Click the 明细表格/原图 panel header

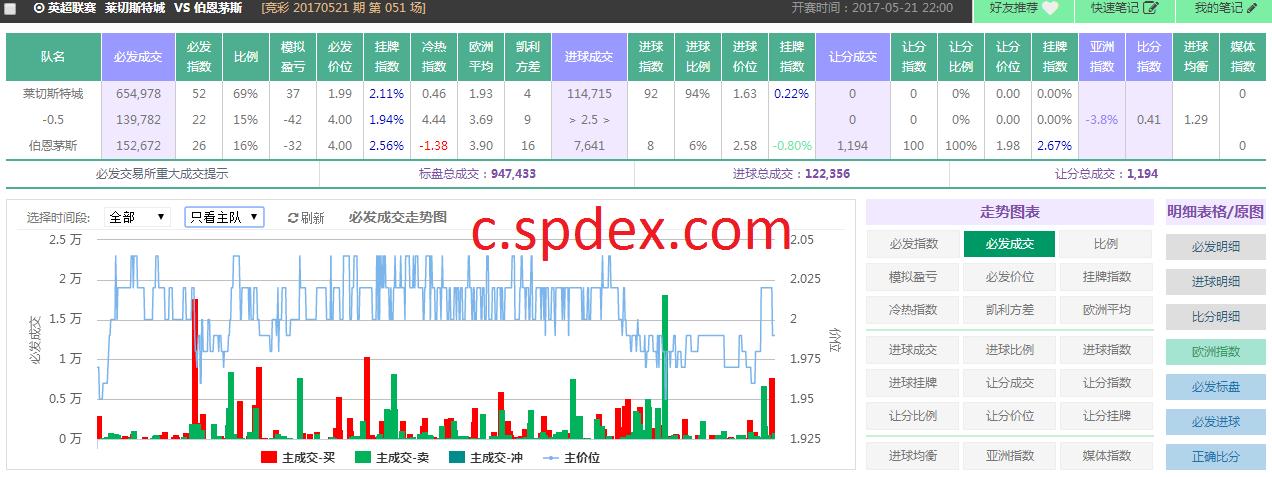click(1215, 212)
